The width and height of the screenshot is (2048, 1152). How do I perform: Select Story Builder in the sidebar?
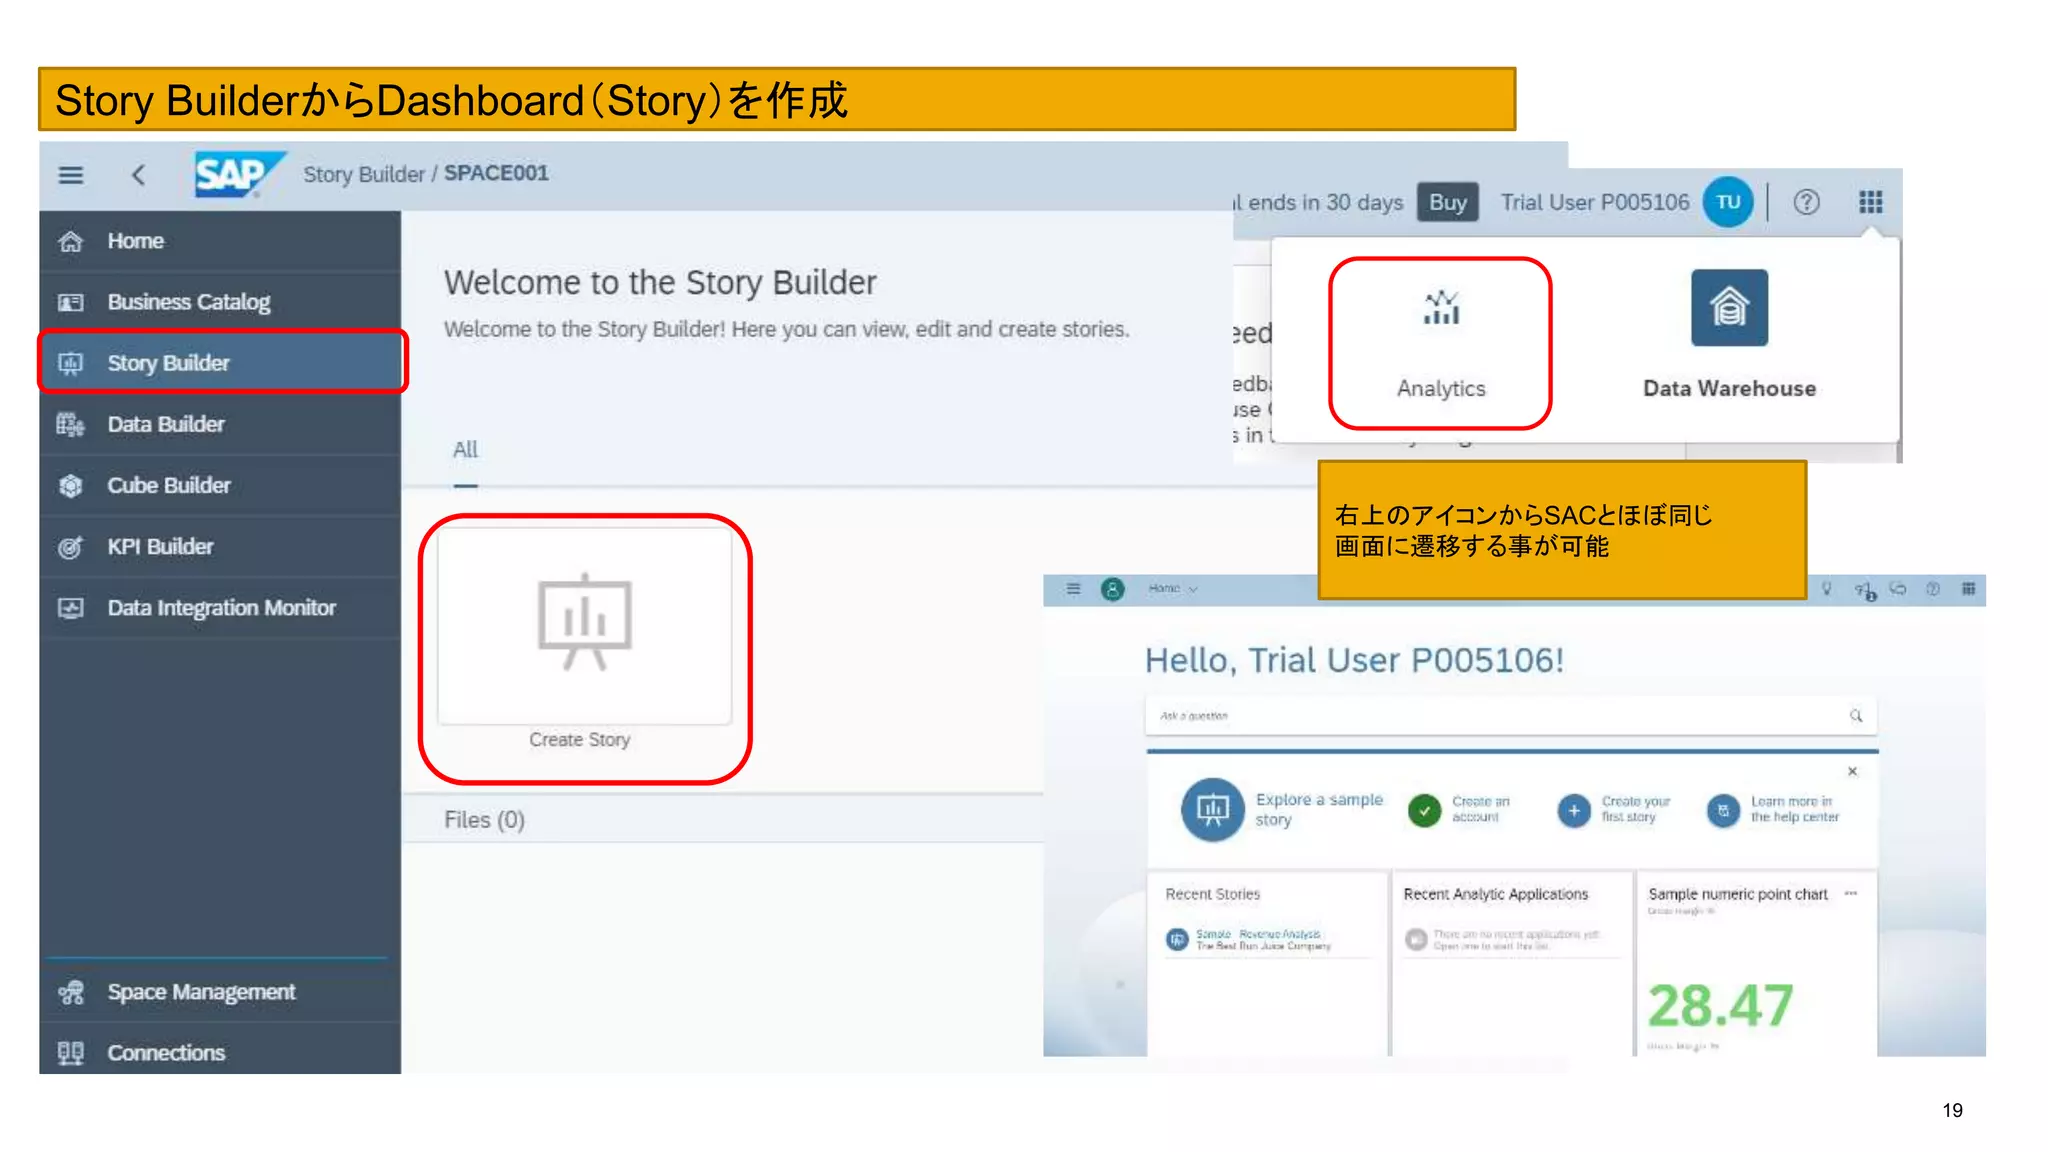pos(220,363)
